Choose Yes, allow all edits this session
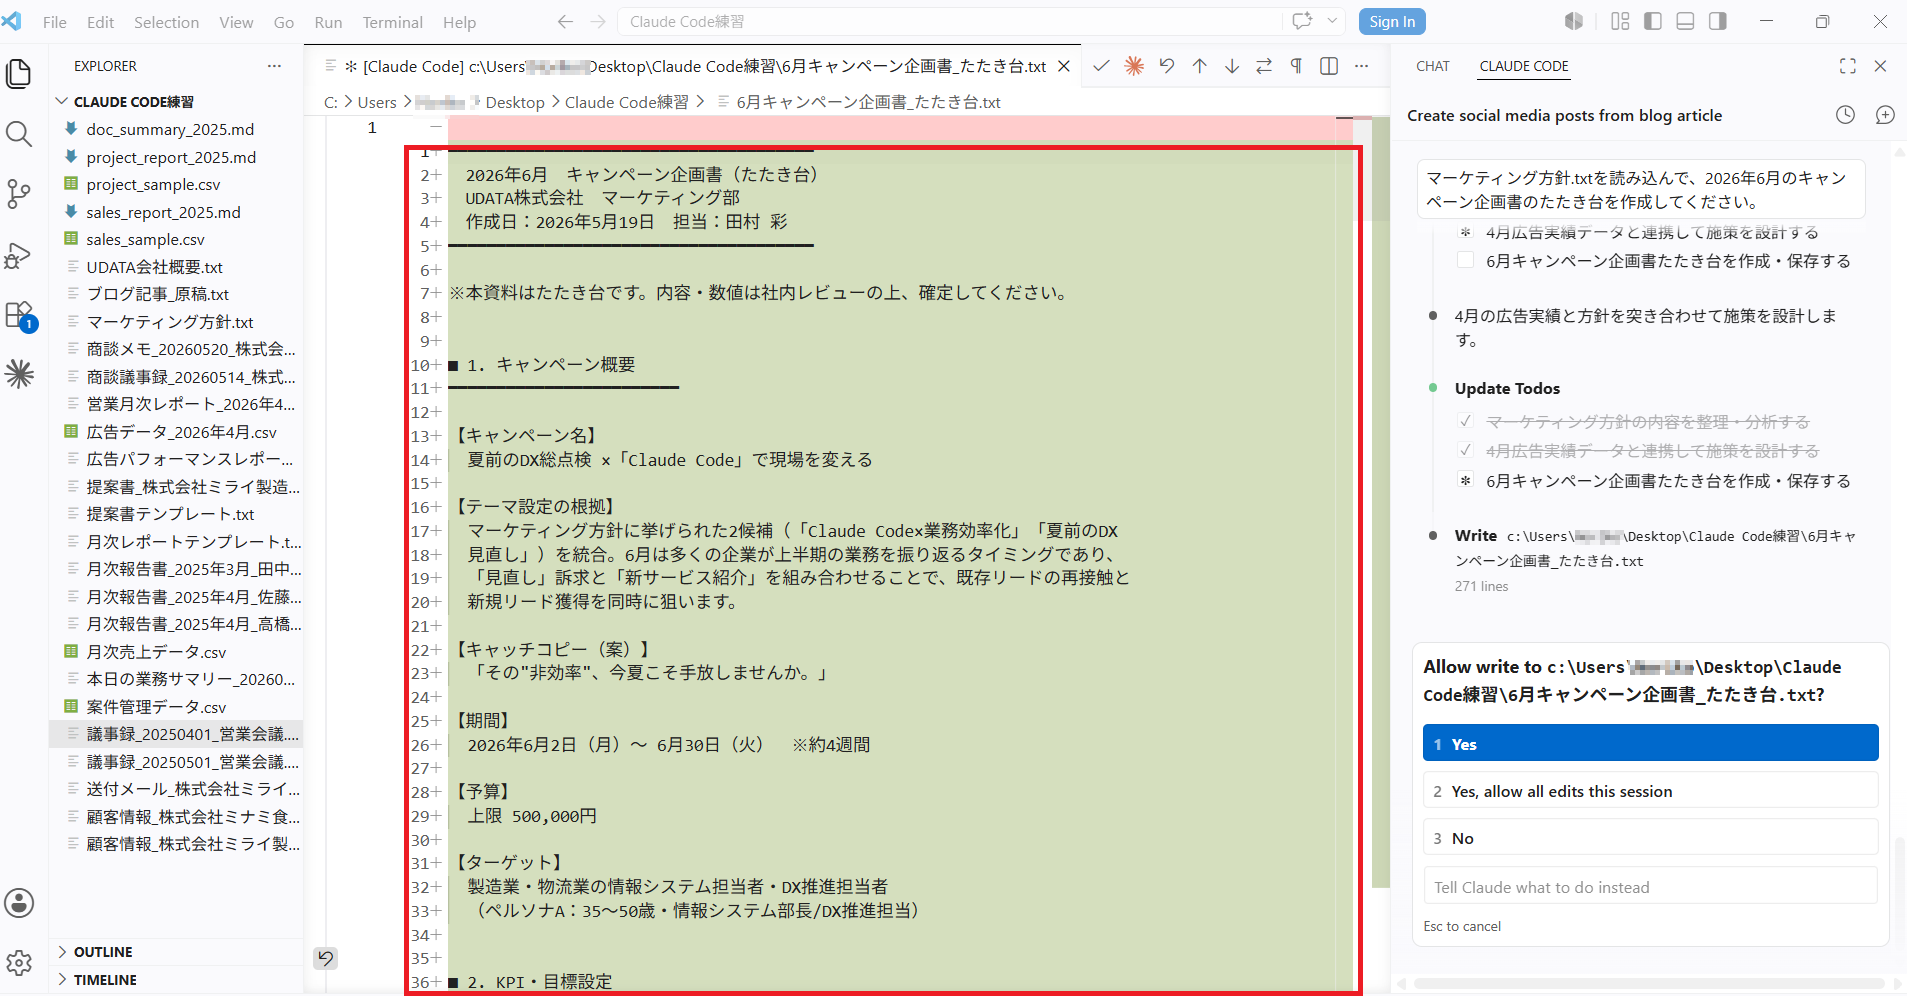1907x996 pixels. 1650,790
